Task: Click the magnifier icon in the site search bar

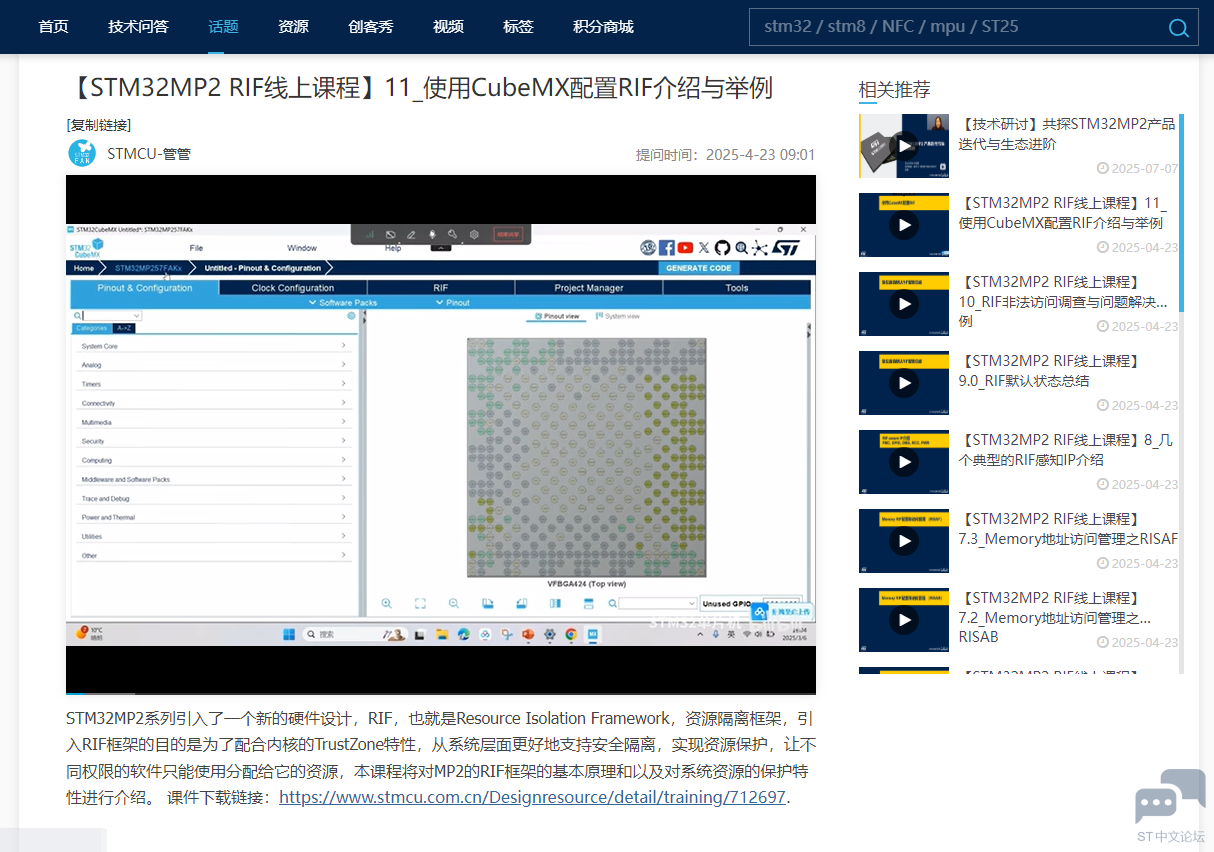Action: [1178, 28]
